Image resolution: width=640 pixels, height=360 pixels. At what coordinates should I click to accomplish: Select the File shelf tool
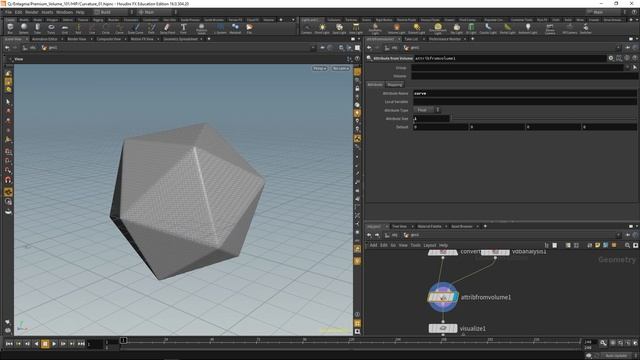pos(249,29)
